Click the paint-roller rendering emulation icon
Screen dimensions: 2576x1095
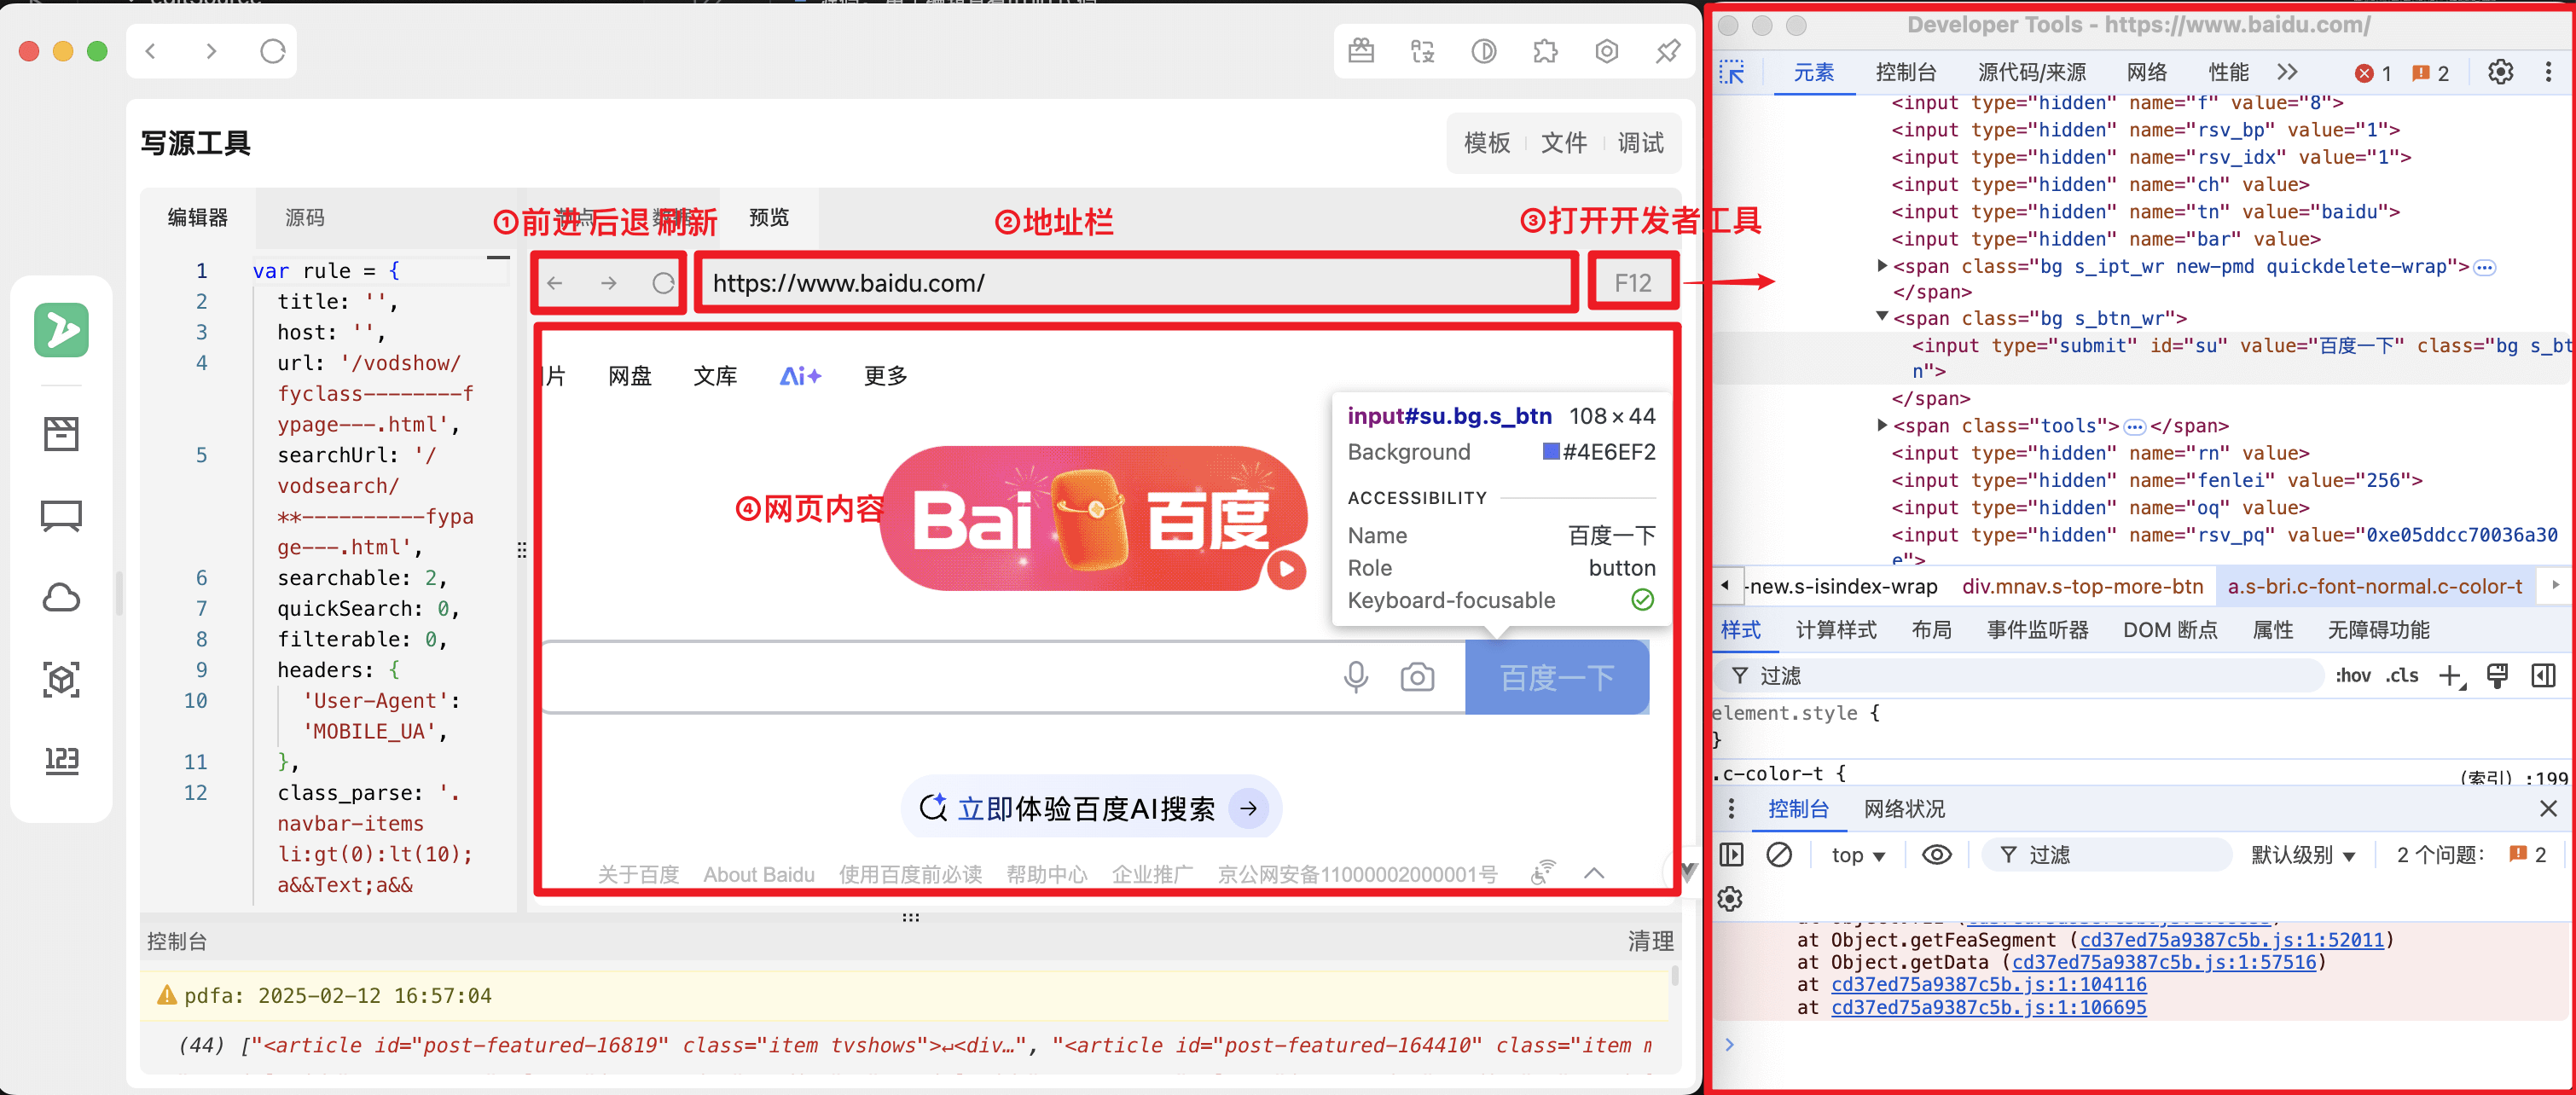[2497, 676]
